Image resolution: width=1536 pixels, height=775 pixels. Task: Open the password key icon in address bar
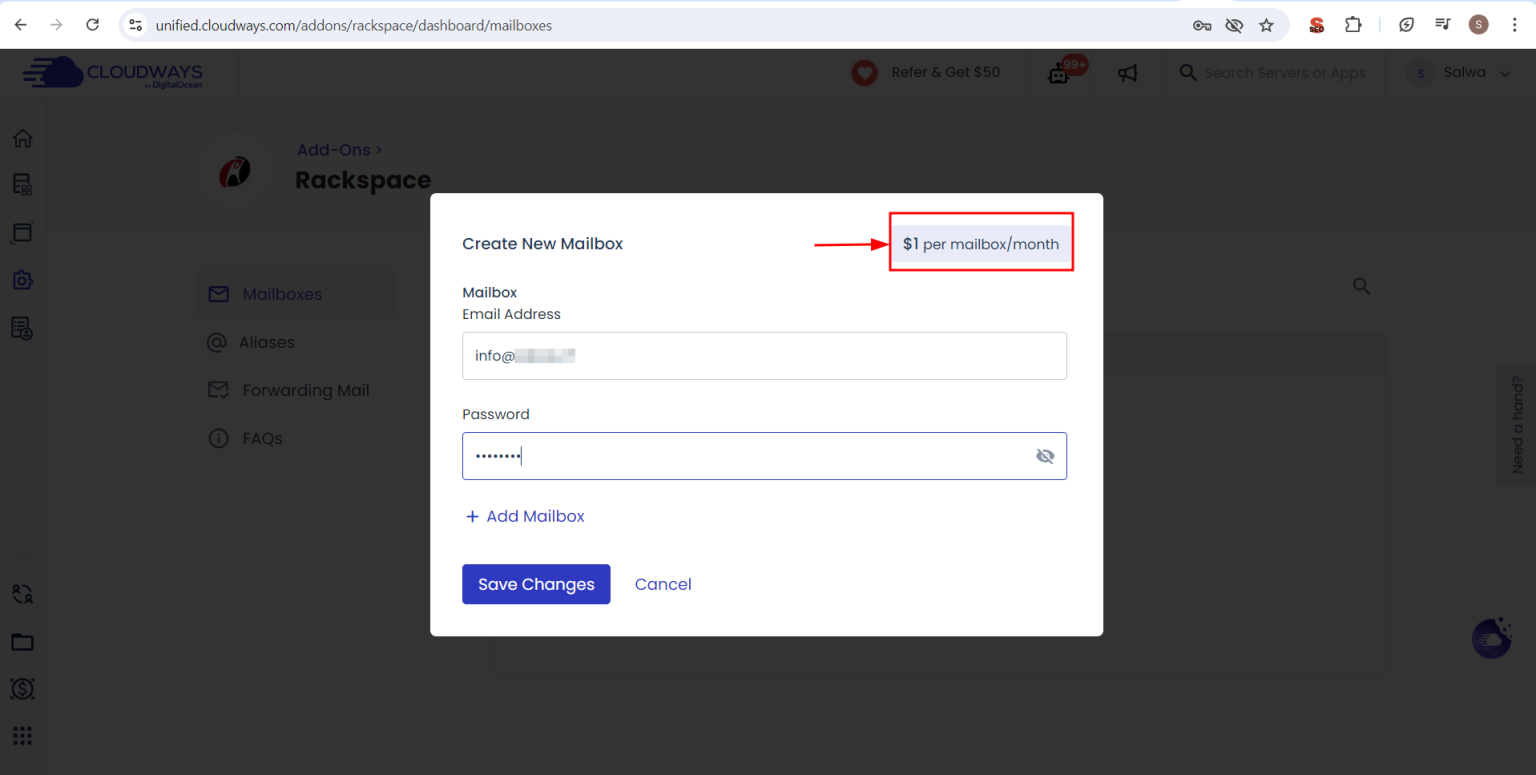[x=1202, y=25]
